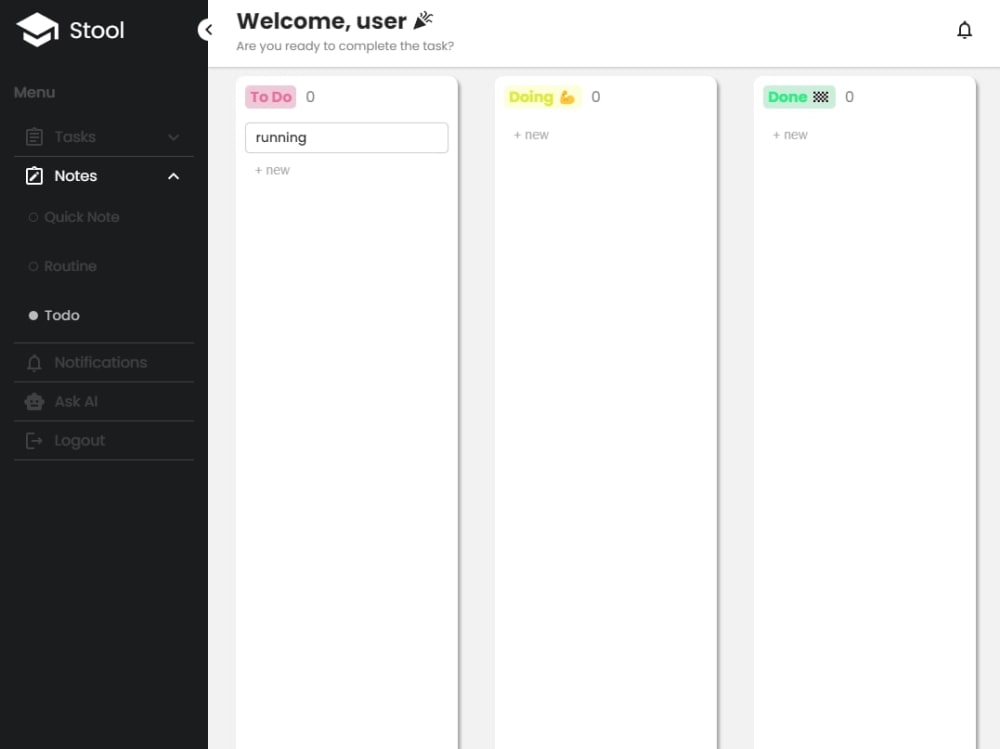Click the Welcome, user heading
1000x749 pixels.
(321, 21)
